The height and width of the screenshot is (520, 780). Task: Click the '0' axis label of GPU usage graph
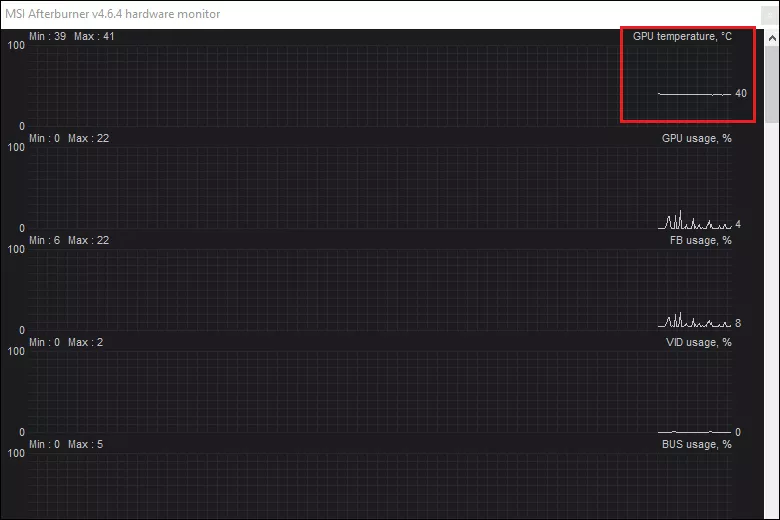click(22, 228)
